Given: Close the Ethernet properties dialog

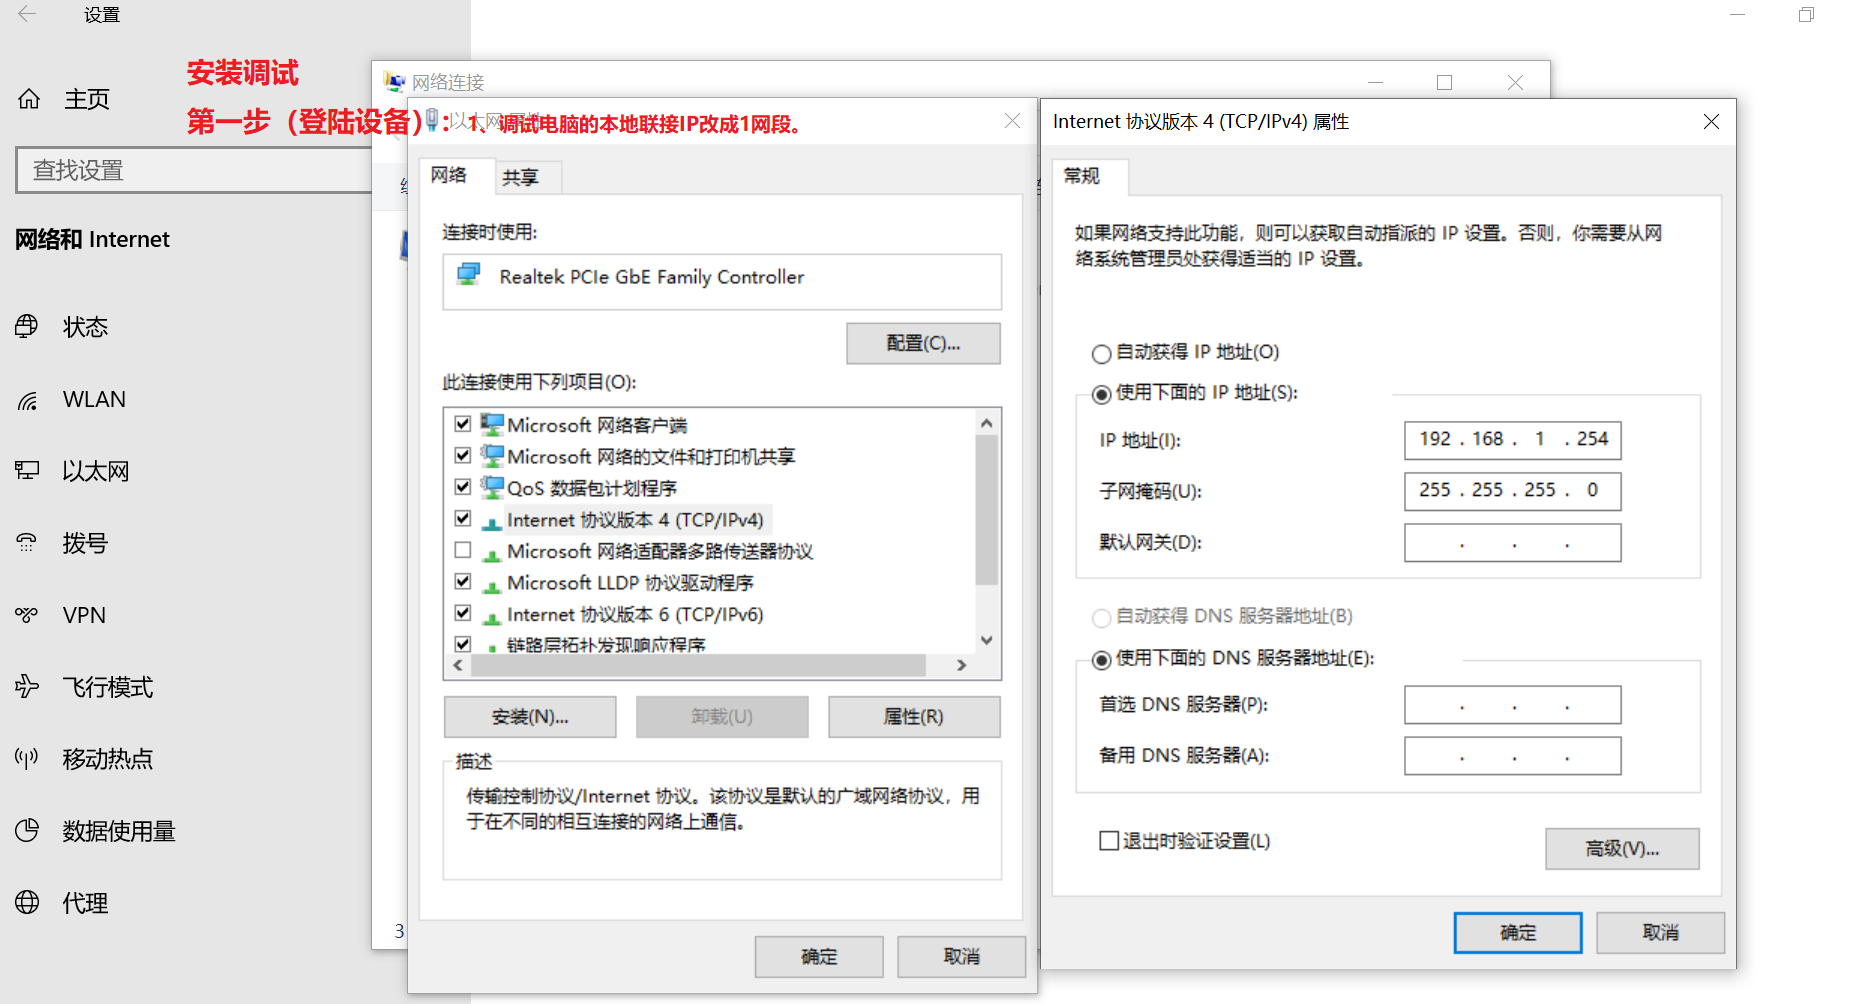Looking at the screenshot, I should (1012, 121).
